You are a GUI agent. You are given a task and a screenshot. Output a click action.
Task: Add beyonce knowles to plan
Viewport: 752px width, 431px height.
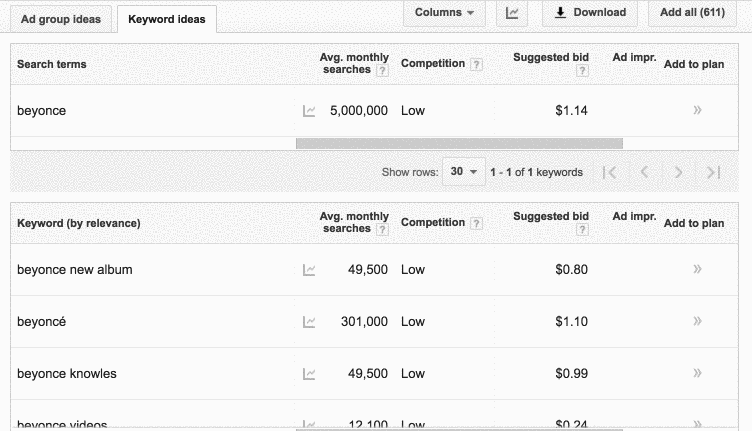(x=697, y=373)
